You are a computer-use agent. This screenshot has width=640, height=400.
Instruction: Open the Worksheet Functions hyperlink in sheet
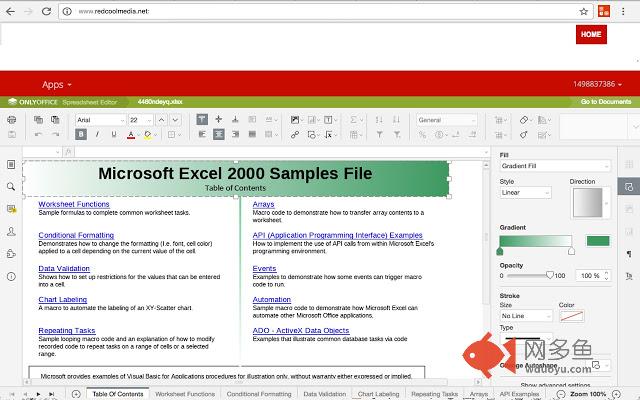[x=74, y=204]
